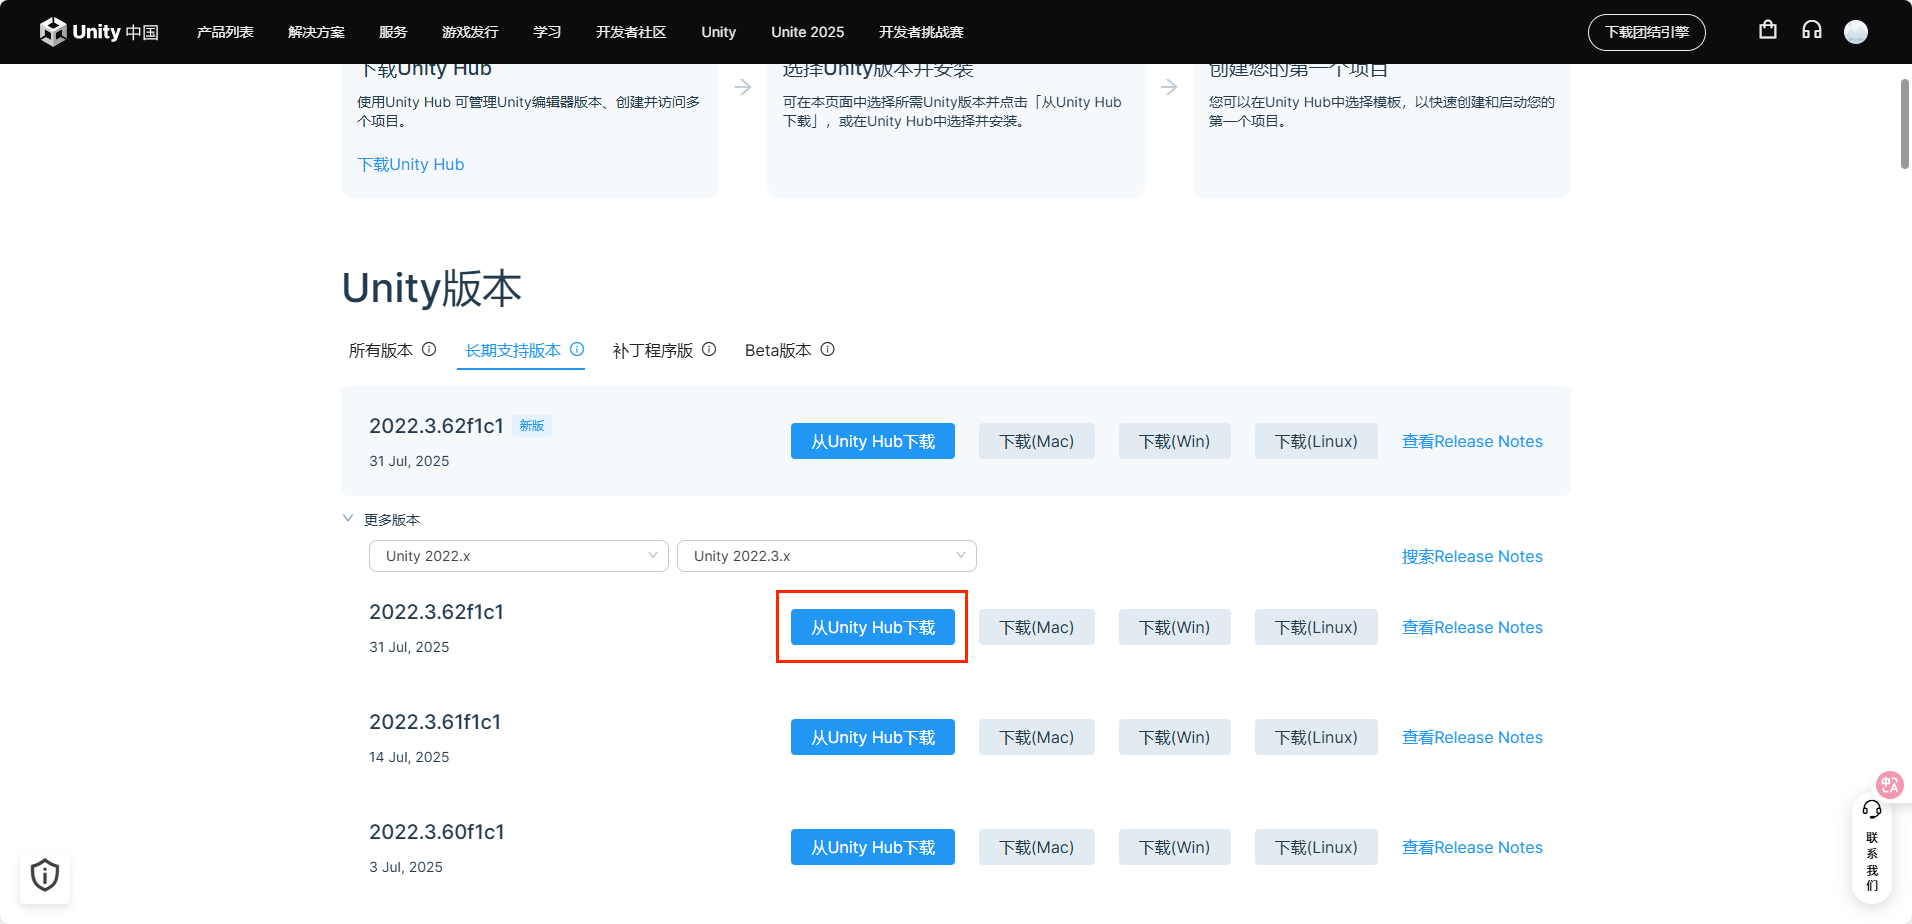Click the page vertical scrollbar thumb

click(x=1905, y=123)
